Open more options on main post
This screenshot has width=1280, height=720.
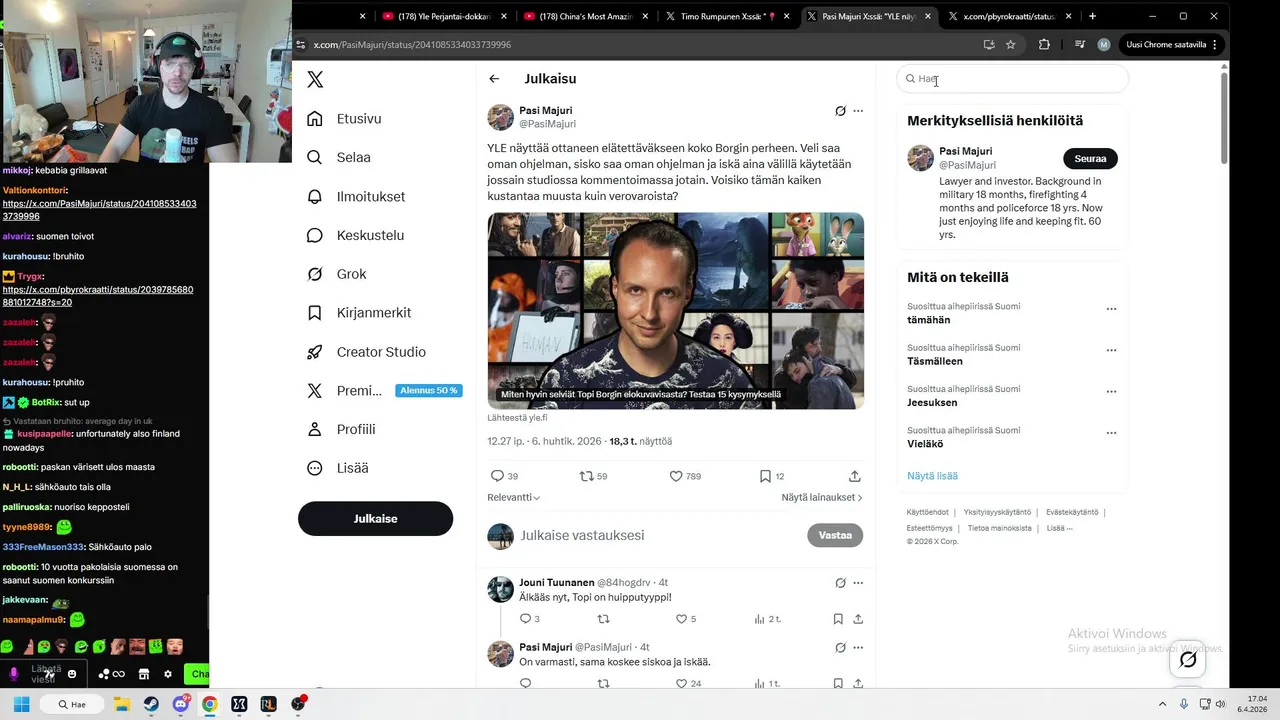click(858, 111)
